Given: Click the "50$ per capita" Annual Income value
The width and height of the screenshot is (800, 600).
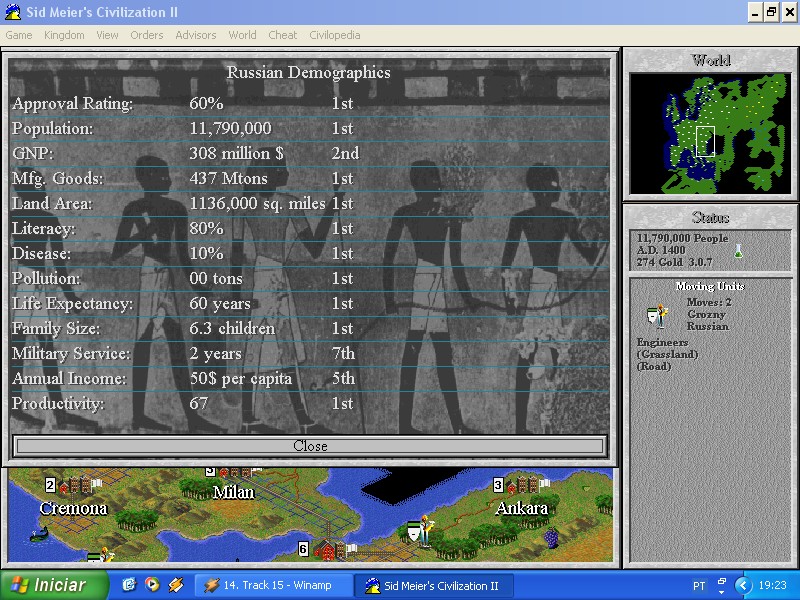Looking at the screenshot, I should coord(240,379).
